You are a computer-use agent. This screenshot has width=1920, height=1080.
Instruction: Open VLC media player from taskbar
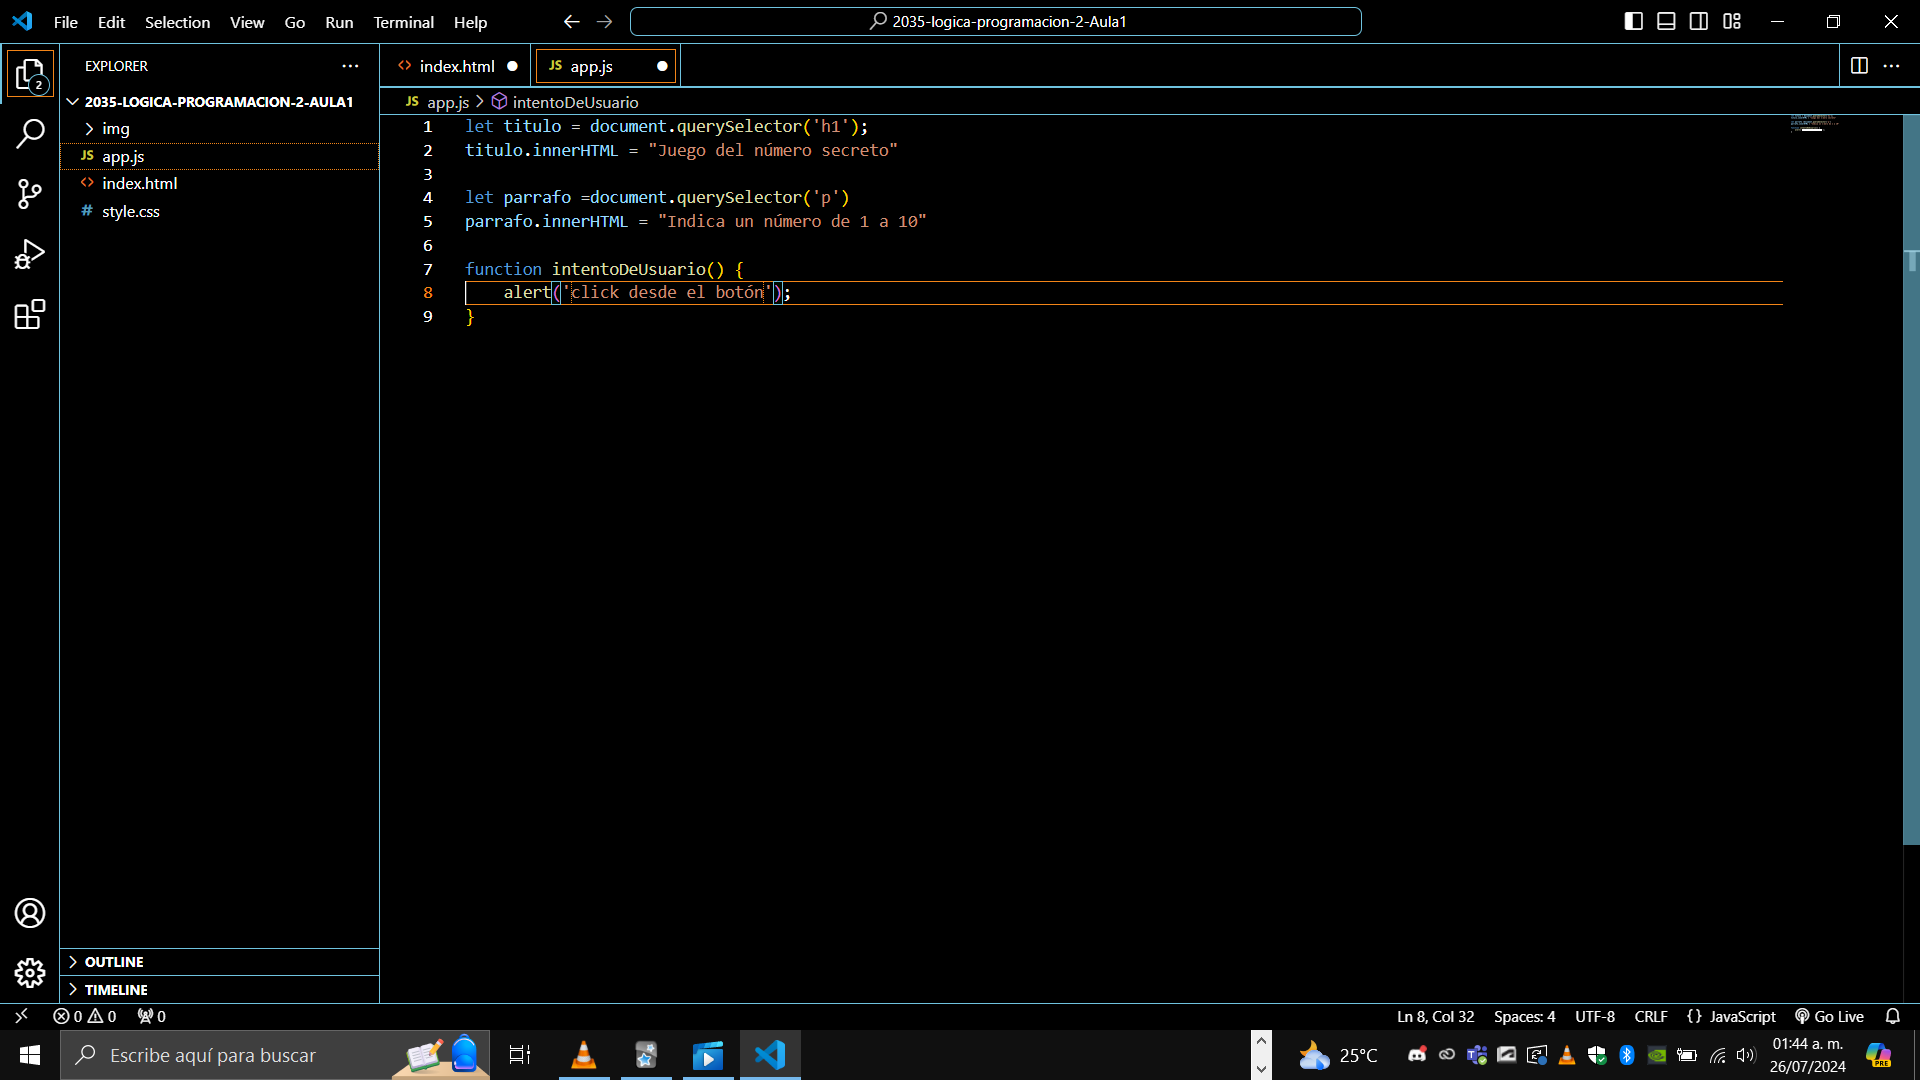(x=583, y=1055)
